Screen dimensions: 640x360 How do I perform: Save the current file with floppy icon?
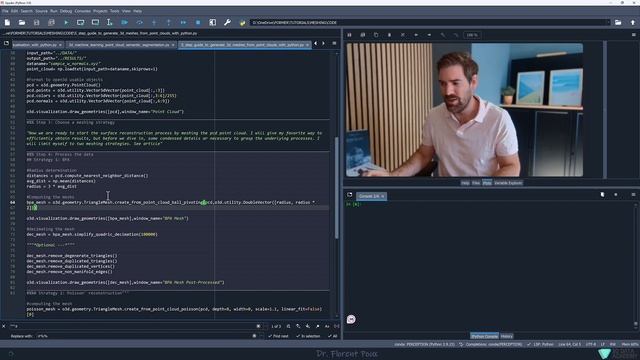pyautogui.click(x=37, y=22)
